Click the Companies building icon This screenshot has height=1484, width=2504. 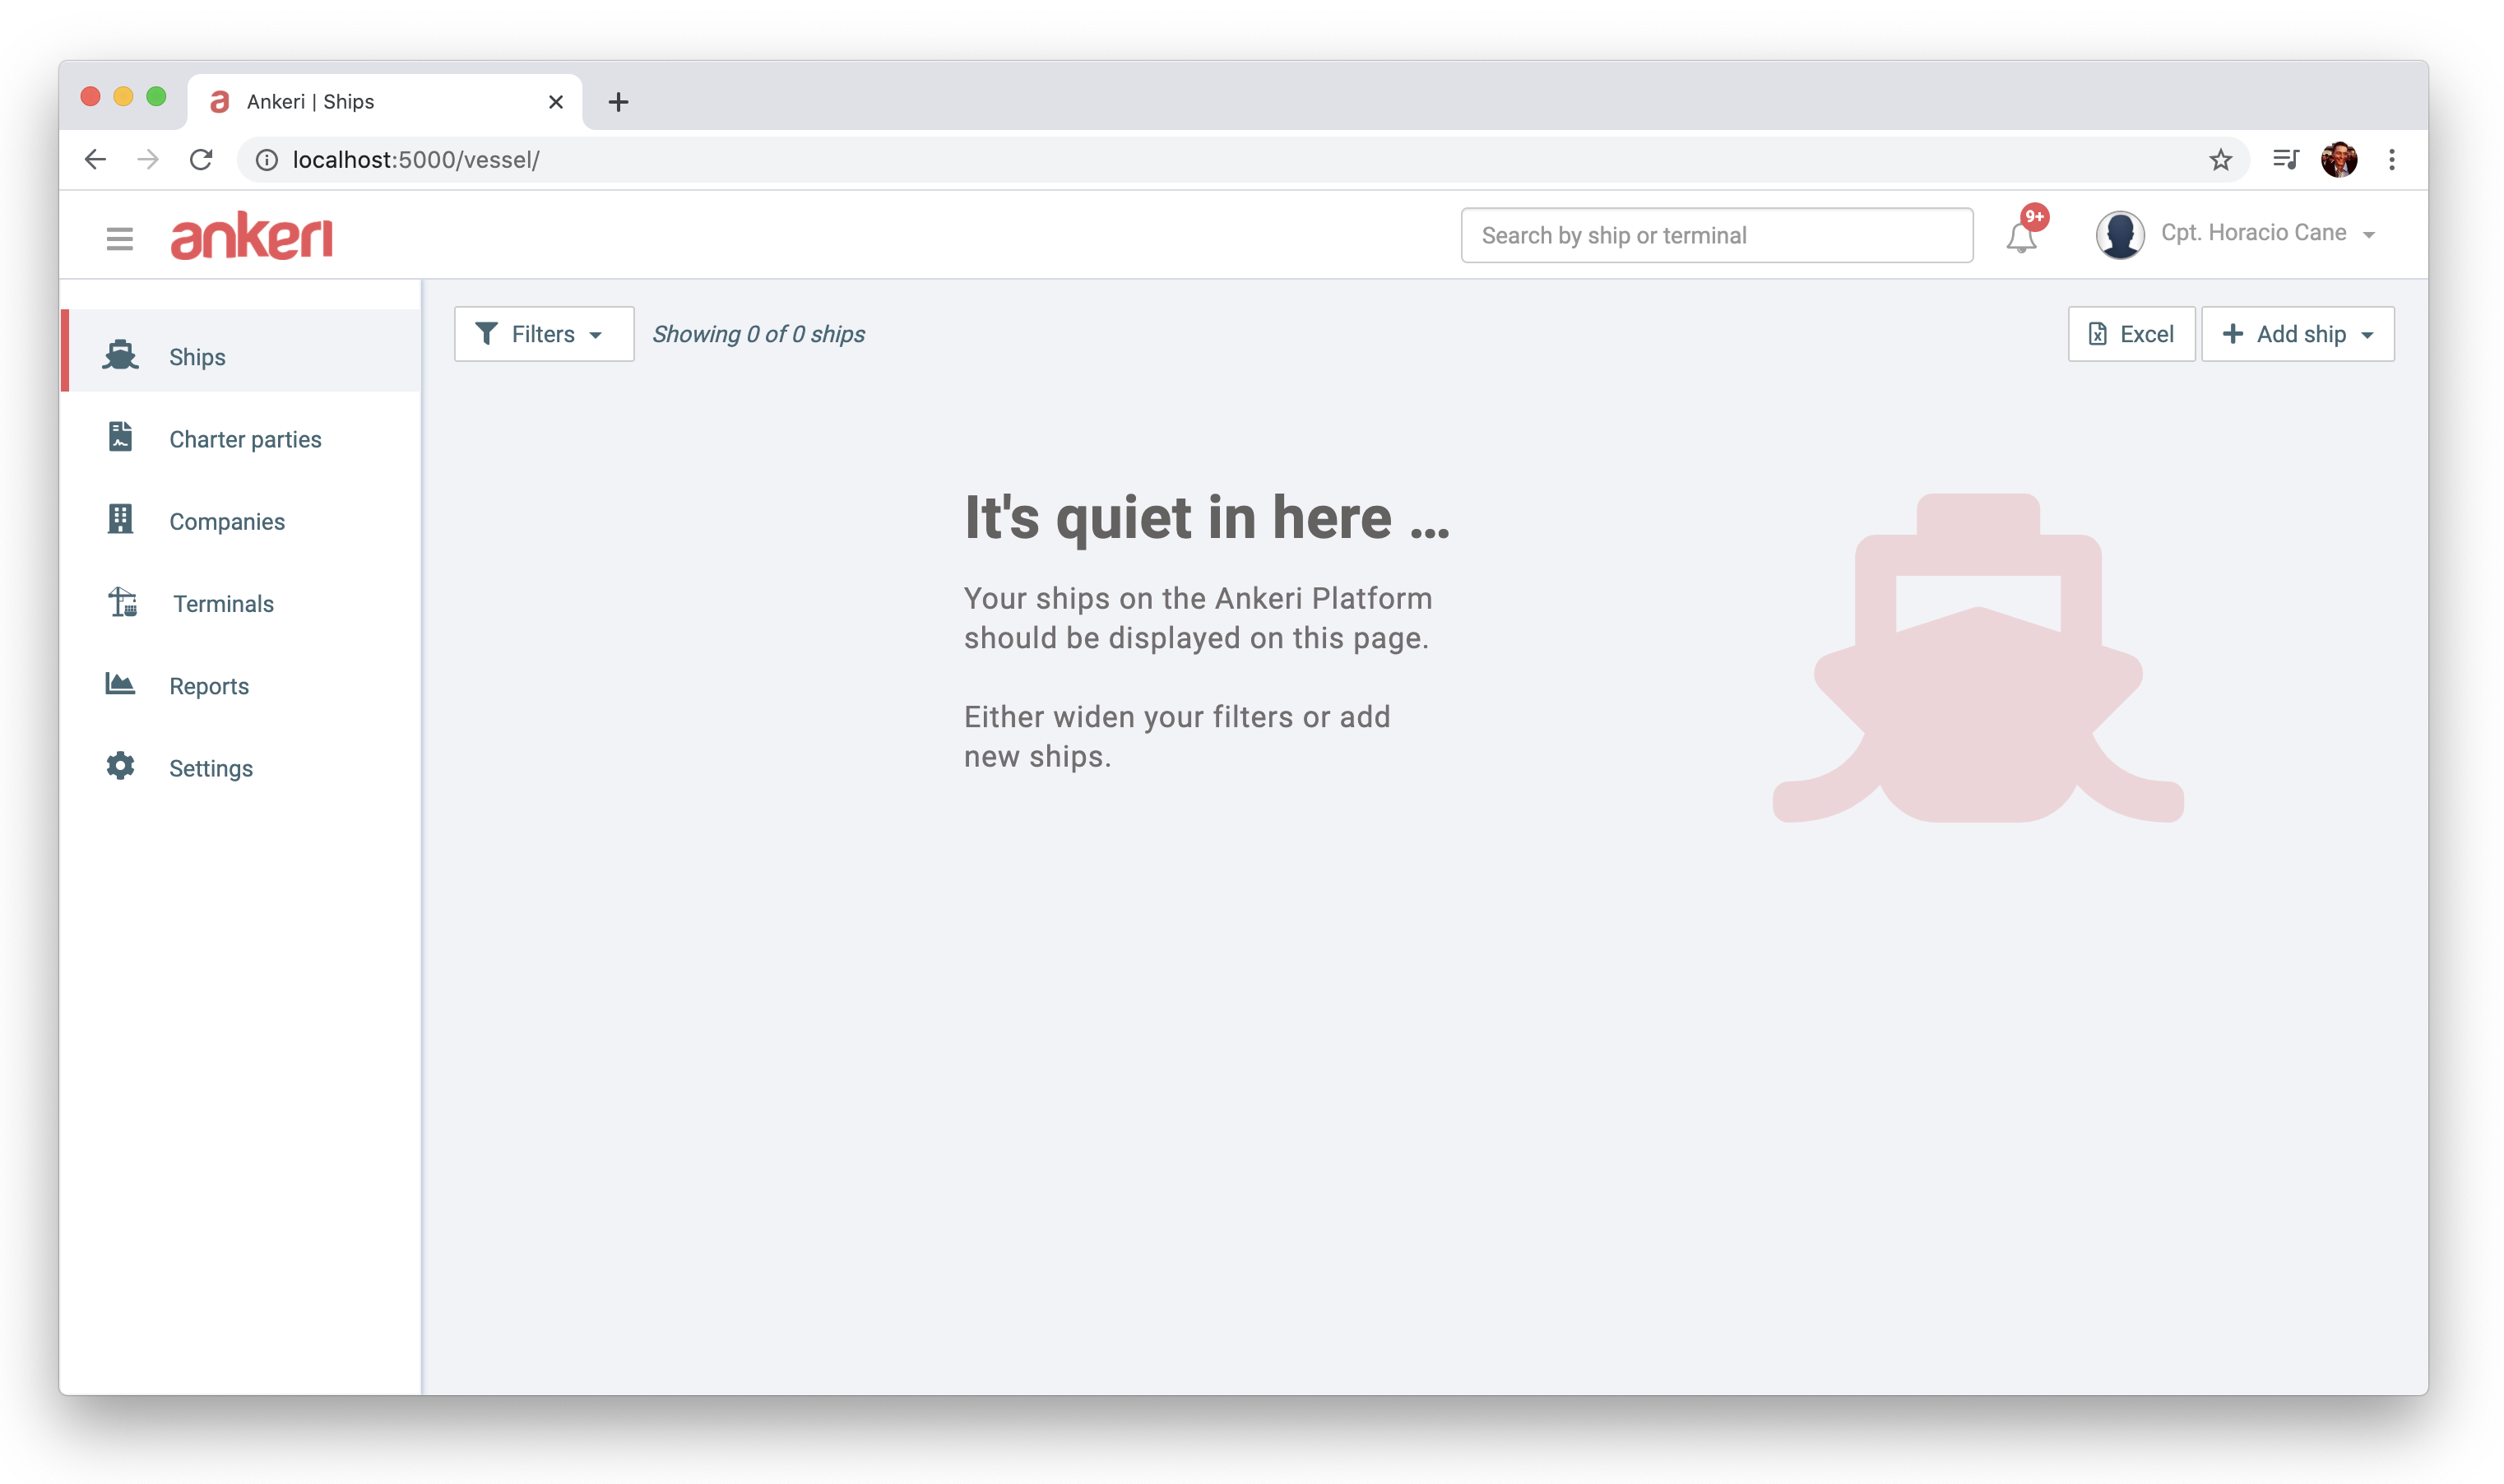(x=120, y=519)
